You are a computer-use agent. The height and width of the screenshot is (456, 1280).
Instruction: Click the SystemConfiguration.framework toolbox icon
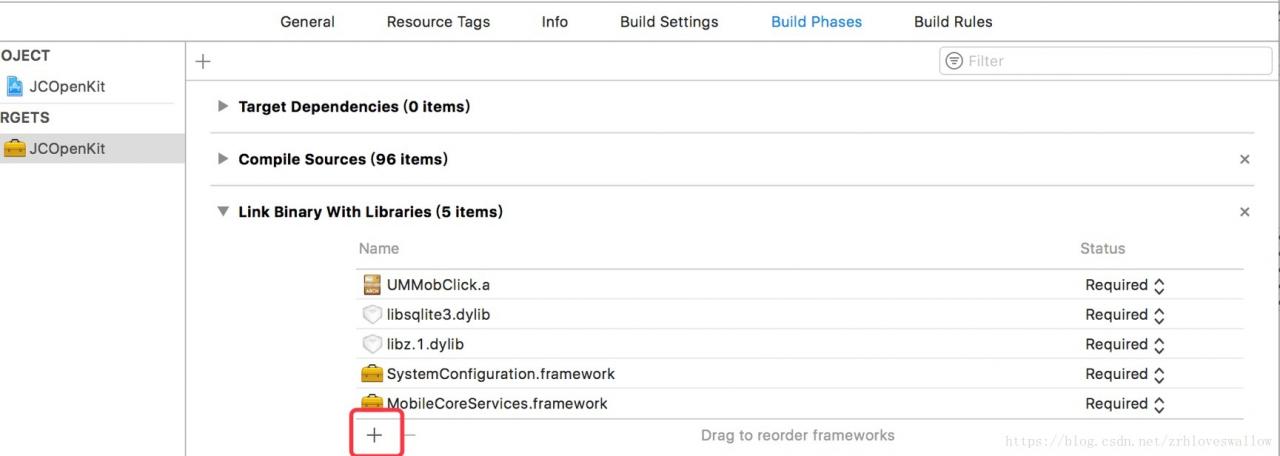point(373,374)
